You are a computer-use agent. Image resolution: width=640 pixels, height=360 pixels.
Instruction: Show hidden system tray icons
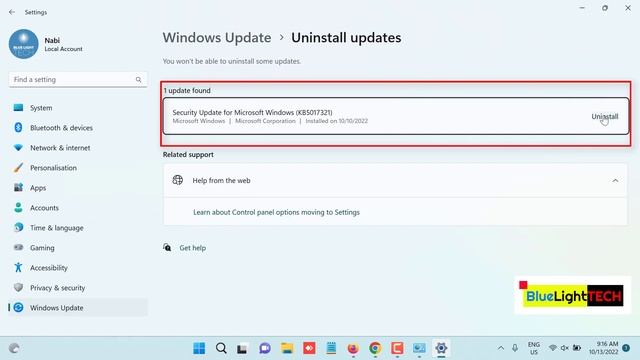(501, 348)
